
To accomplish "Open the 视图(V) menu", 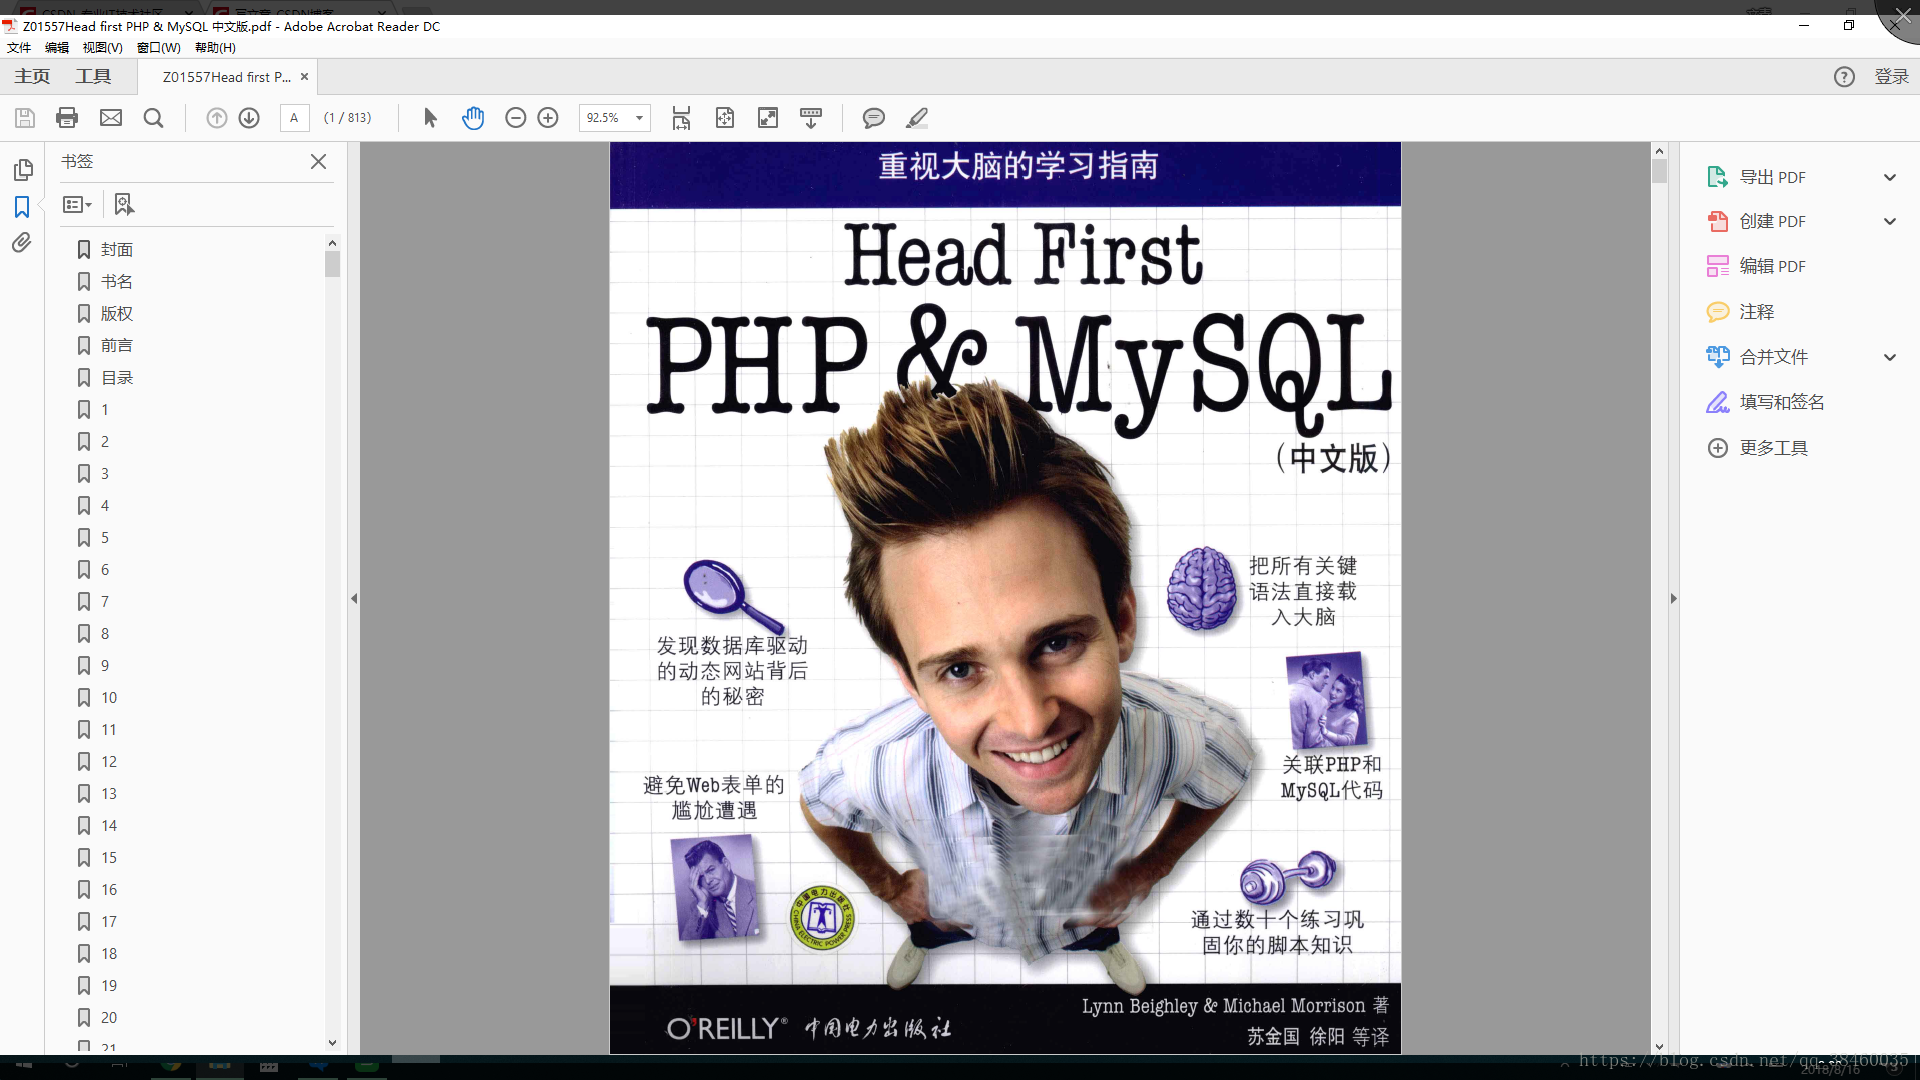I will pos(102,48).
